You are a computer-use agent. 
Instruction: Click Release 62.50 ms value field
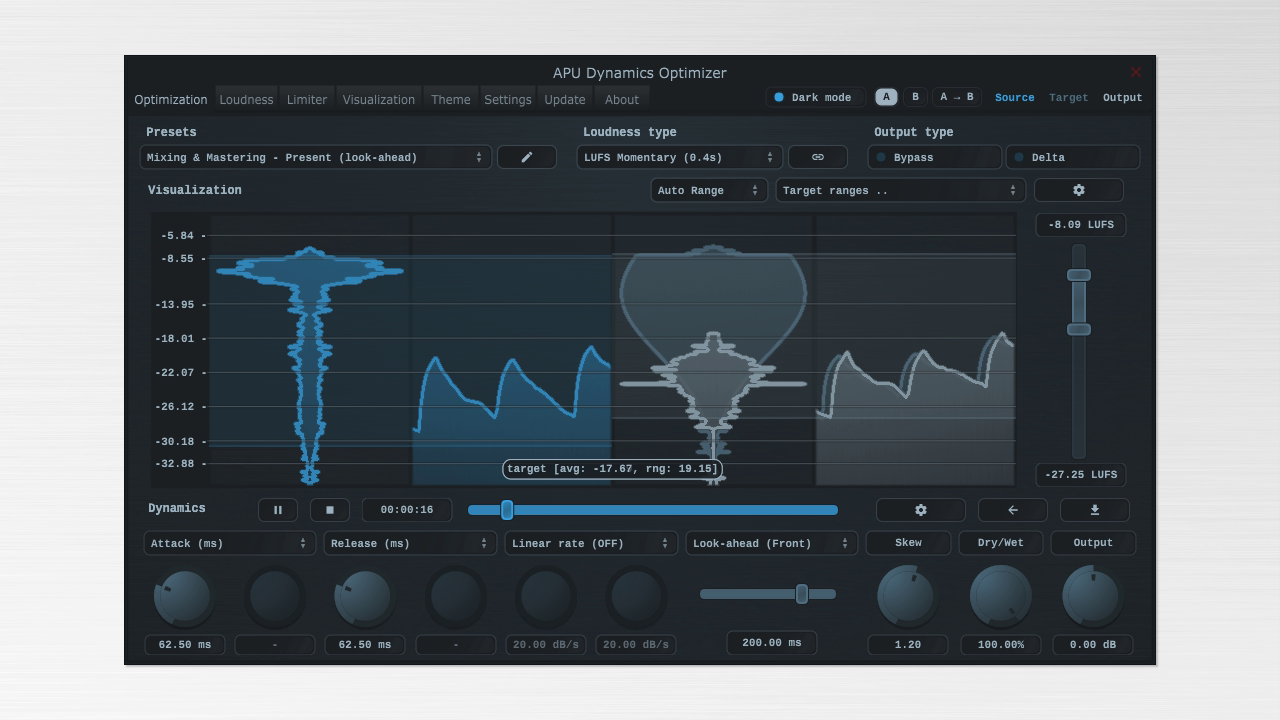tap(365, 645)
